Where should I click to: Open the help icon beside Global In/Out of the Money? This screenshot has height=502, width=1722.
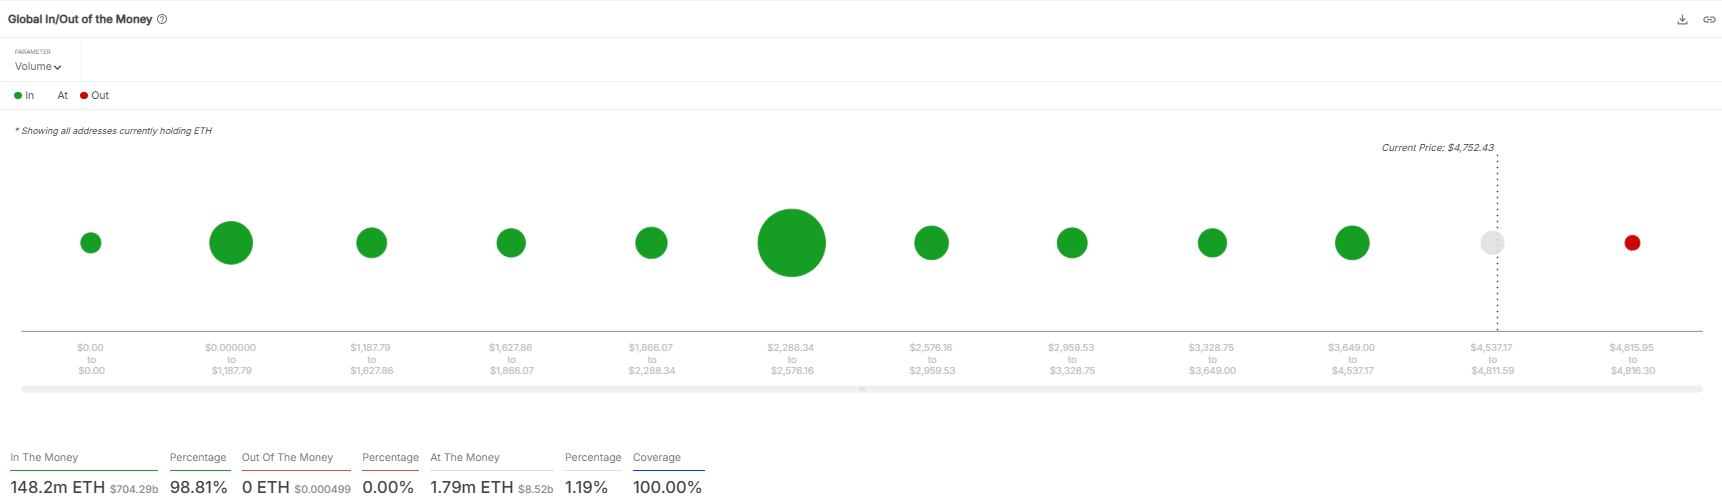(162, 19)
